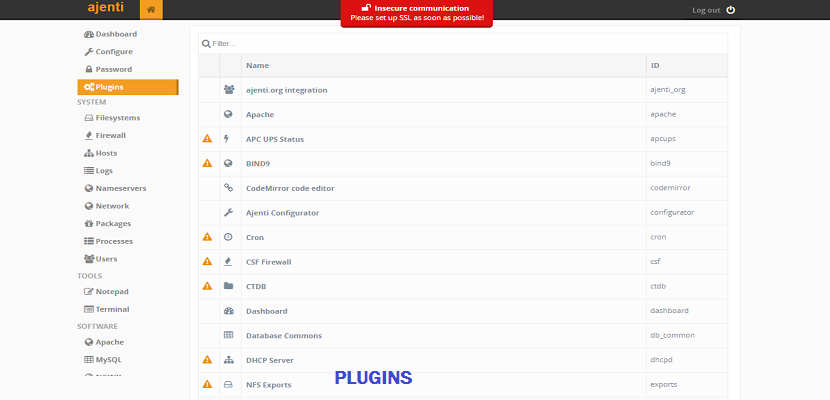Click the gauge icon in Dashboard plugin row

click(229, 311)
